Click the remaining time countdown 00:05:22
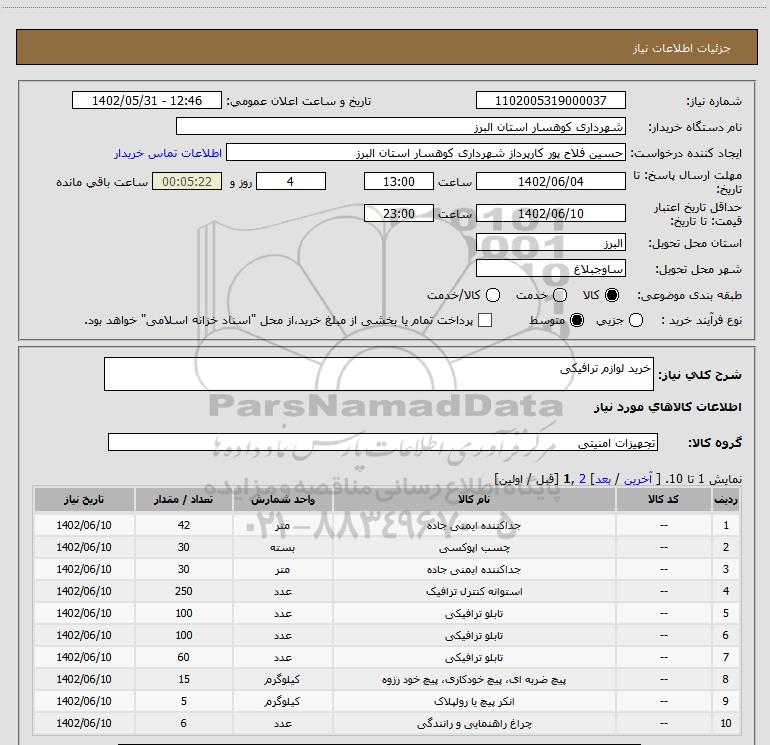Image resolution: width=770 pixels, height=745 pixels. 187,181
